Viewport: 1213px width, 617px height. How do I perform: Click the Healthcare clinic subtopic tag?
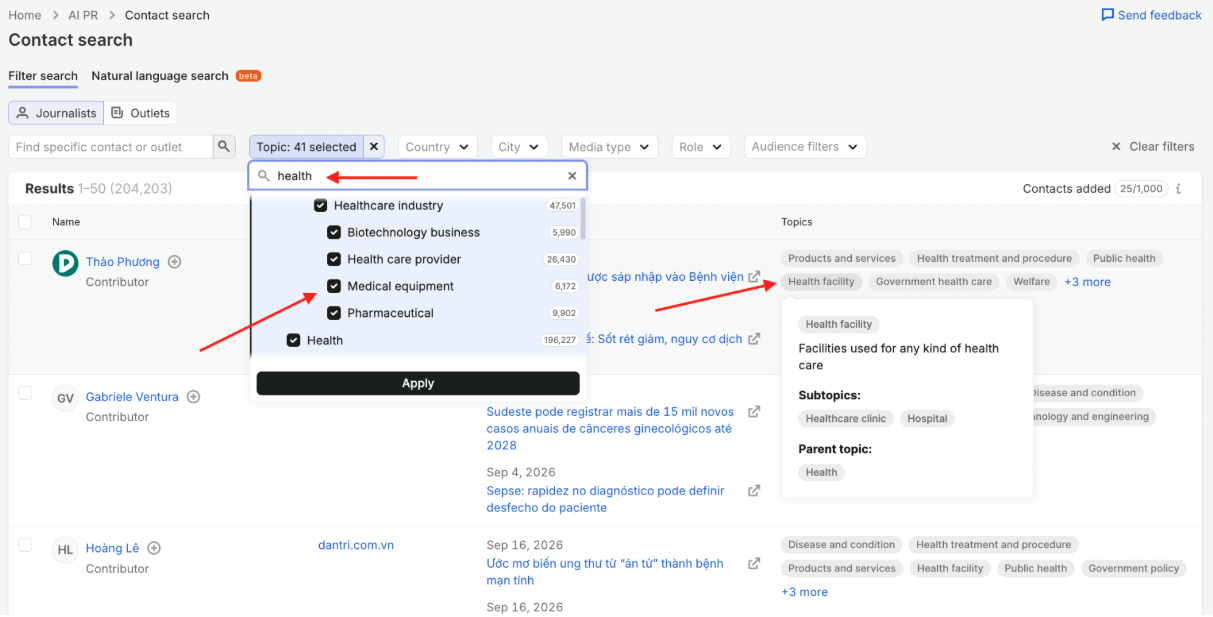click(x=846, y=419)
